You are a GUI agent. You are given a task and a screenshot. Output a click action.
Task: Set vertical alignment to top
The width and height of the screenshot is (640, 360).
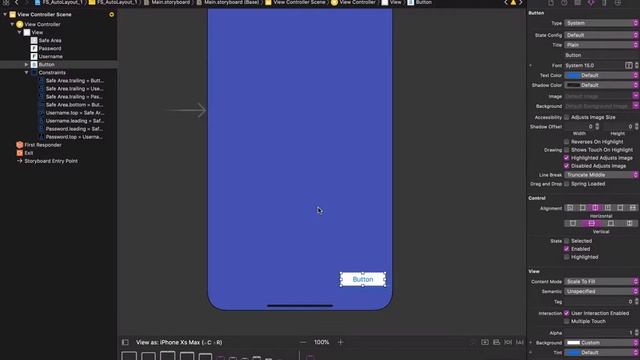coord(573,223)
